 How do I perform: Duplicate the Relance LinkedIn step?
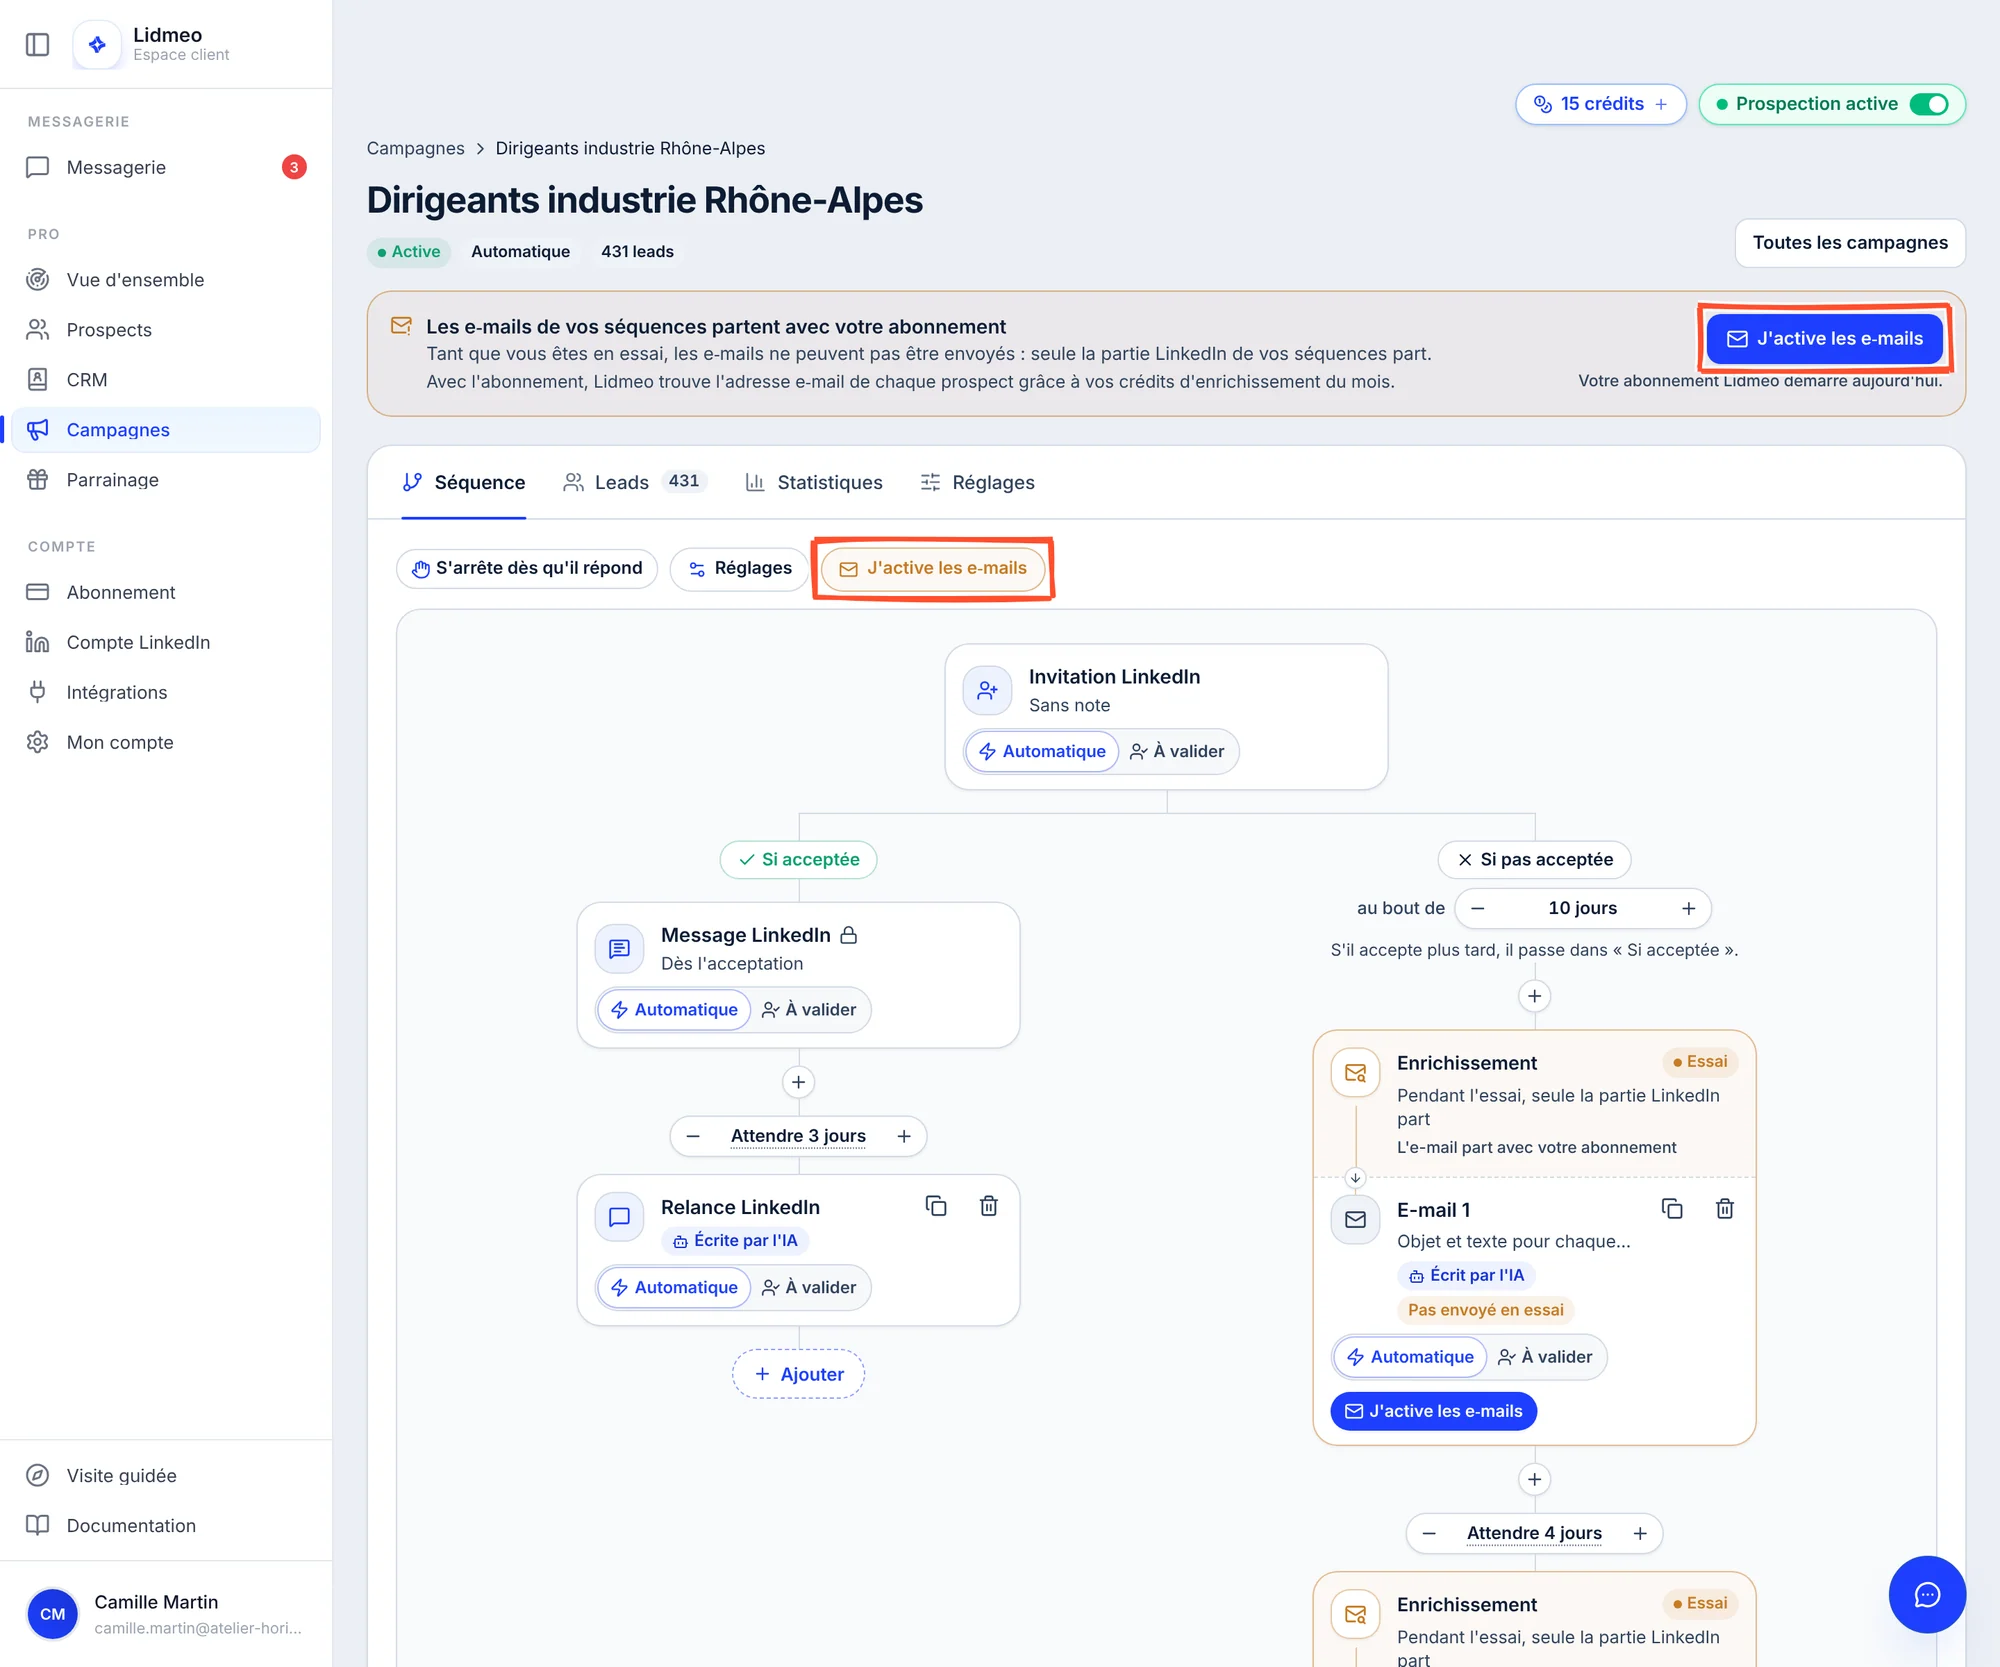[936, 1206]
